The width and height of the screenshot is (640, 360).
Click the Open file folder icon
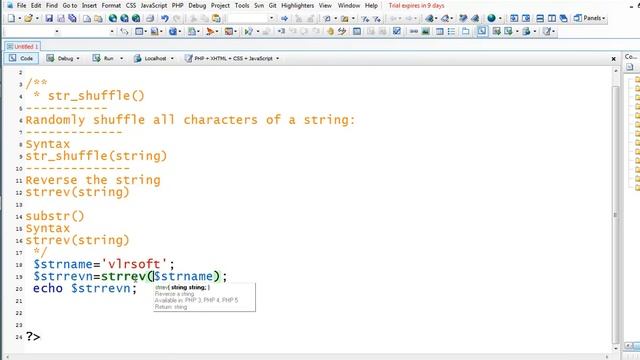coord(28,18)
